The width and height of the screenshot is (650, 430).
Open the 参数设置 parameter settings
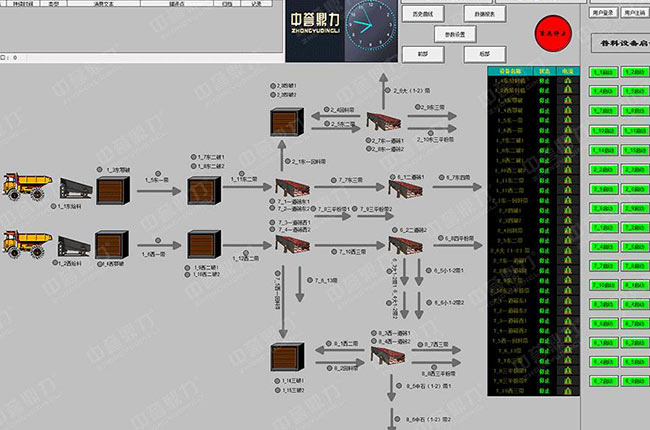tap(456, 33)
